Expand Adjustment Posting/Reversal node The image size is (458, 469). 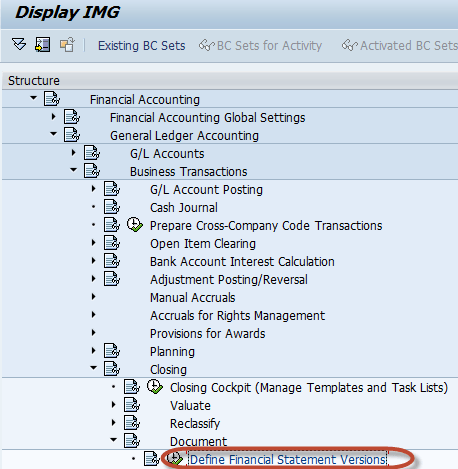click(94, 279)
